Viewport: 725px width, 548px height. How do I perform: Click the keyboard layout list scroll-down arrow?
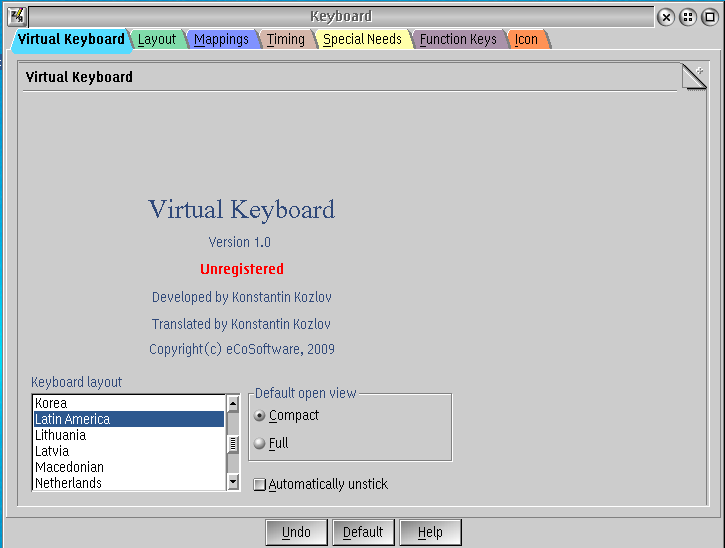point(233,482)
